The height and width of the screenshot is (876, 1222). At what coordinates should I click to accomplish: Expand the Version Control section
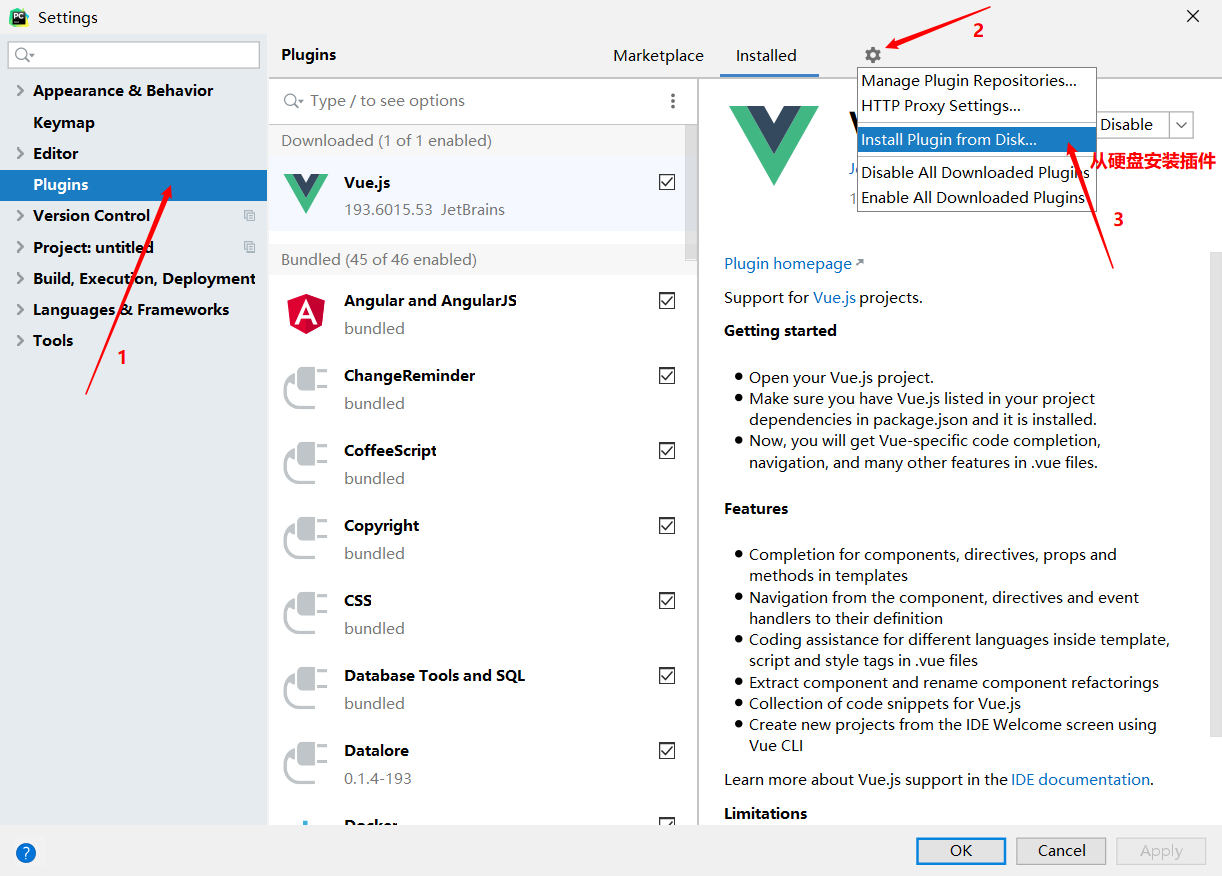[x=20, y=216]
